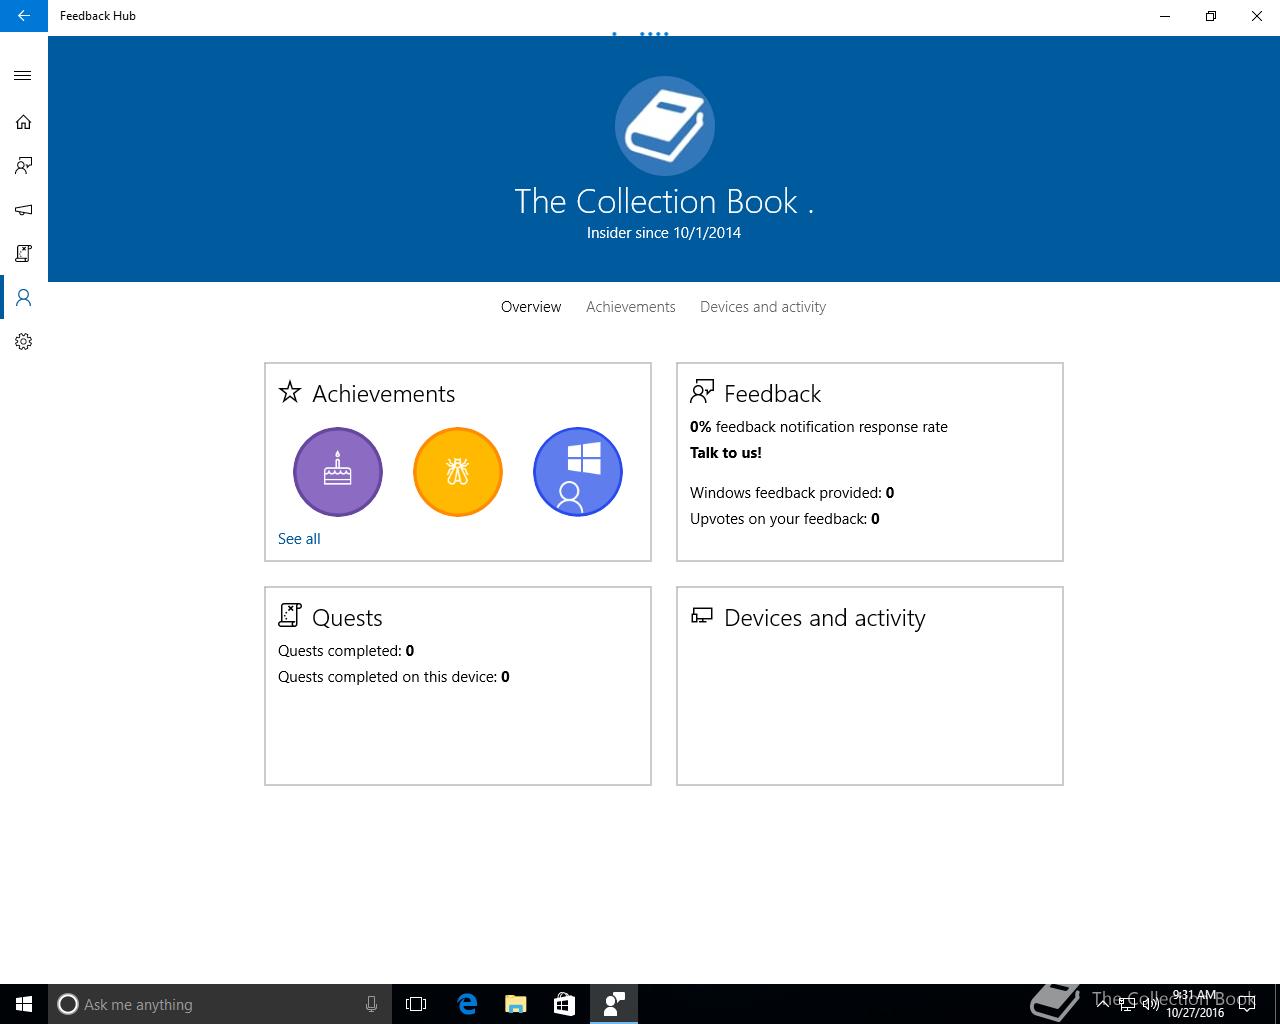Switch to the Achievements tab
The image size is (1280, 1024).
[631, 307]
